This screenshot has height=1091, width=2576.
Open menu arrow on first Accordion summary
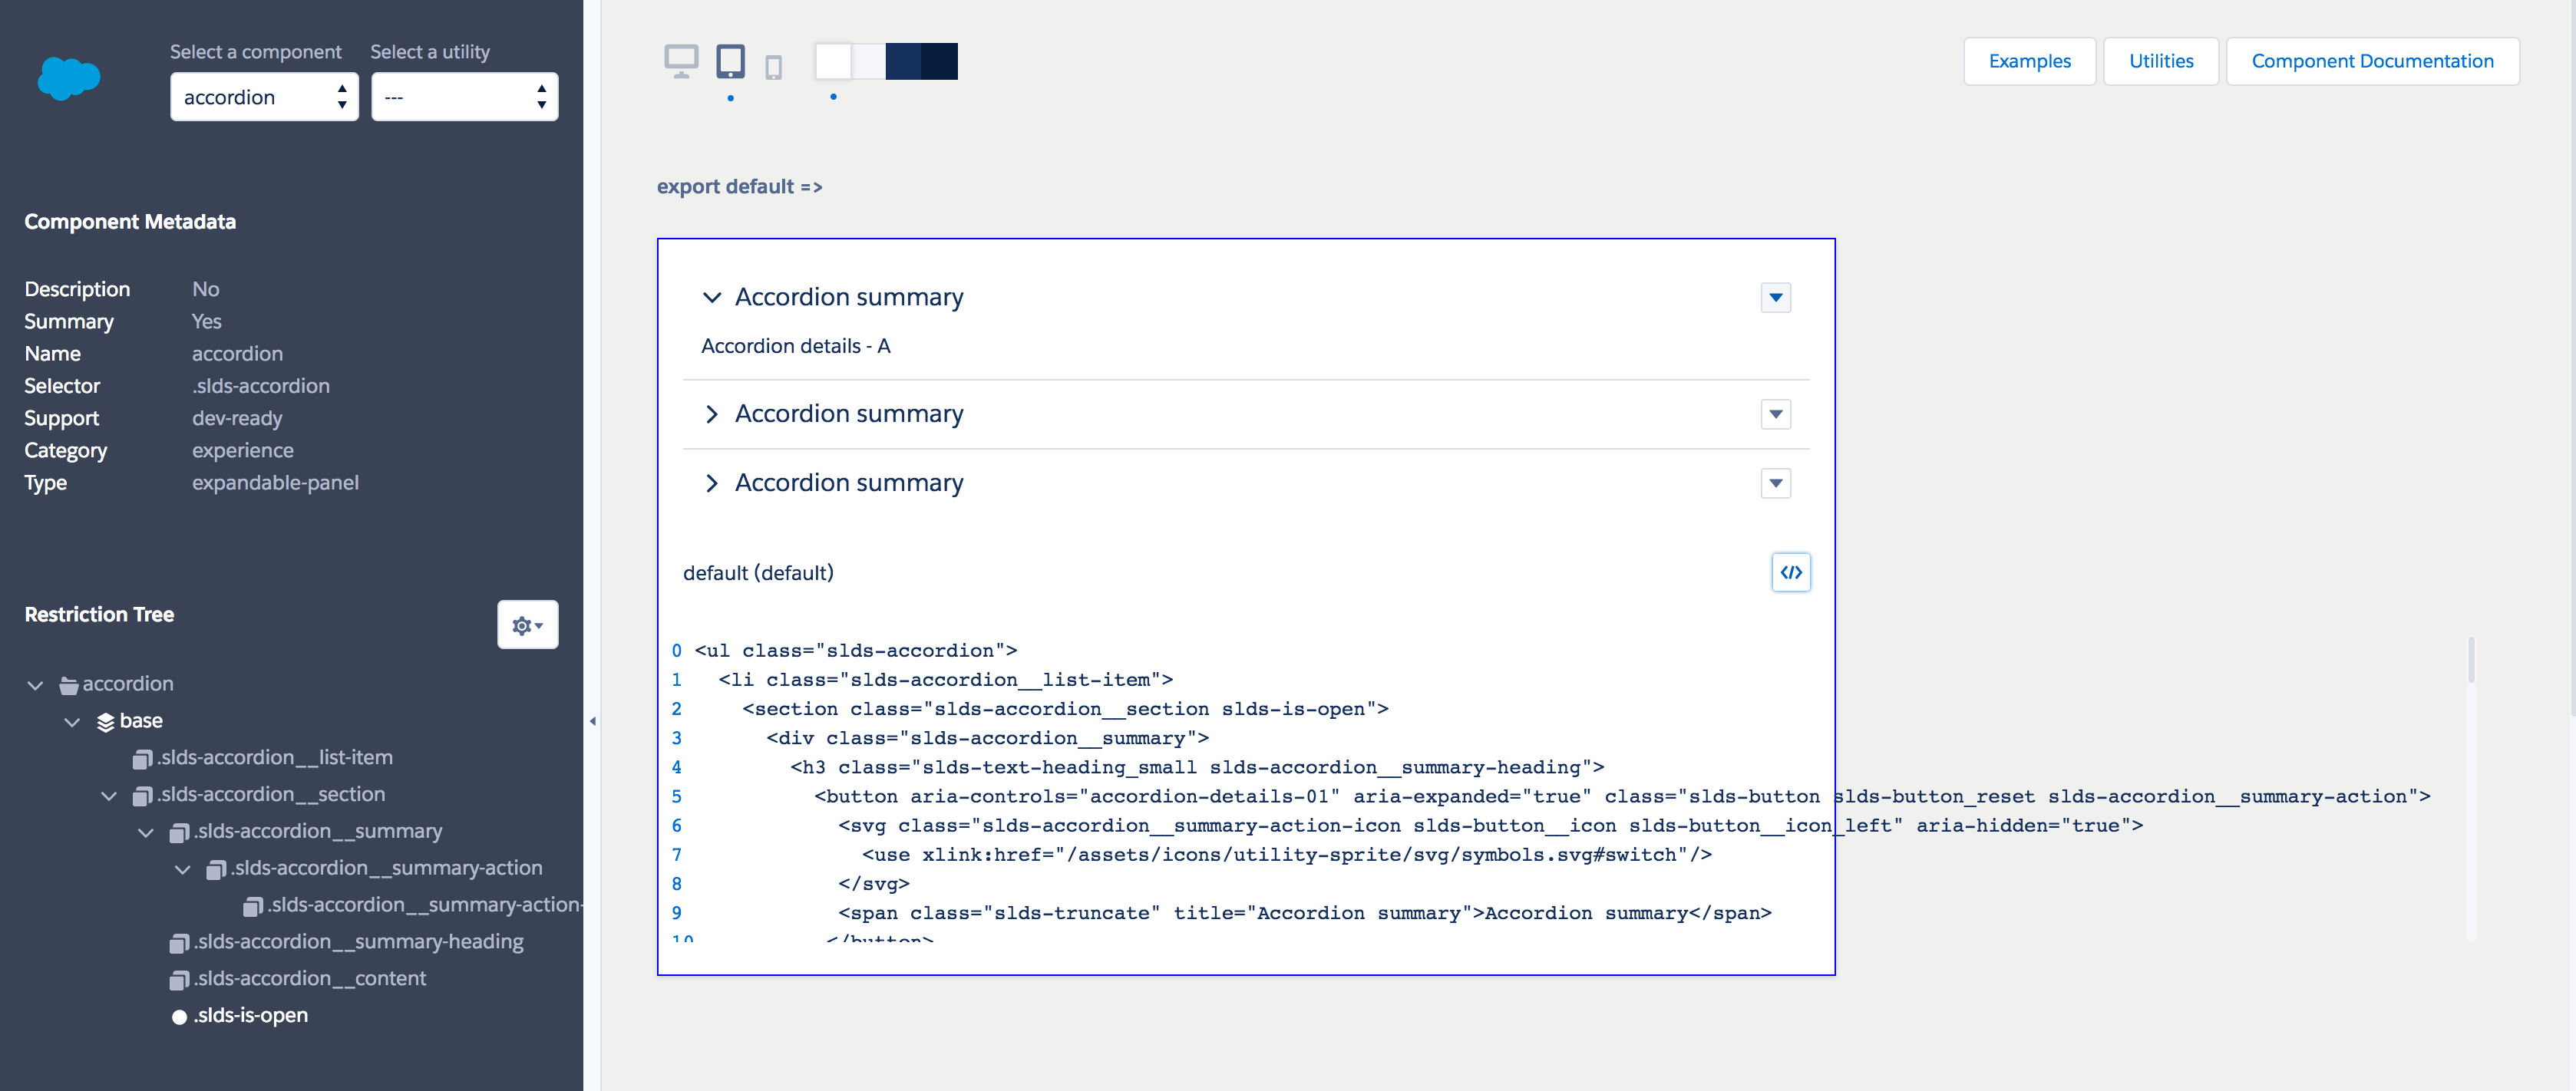pyautogui.click(x=1776, y=297)
